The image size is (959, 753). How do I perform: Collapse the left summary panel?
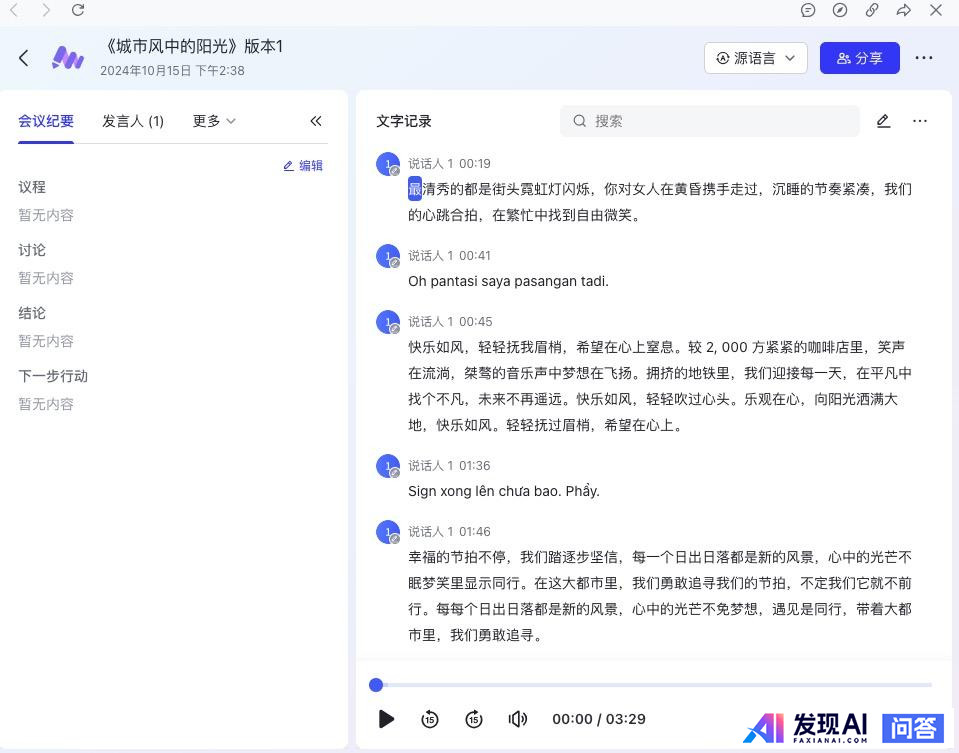click(x=316, y=121)
